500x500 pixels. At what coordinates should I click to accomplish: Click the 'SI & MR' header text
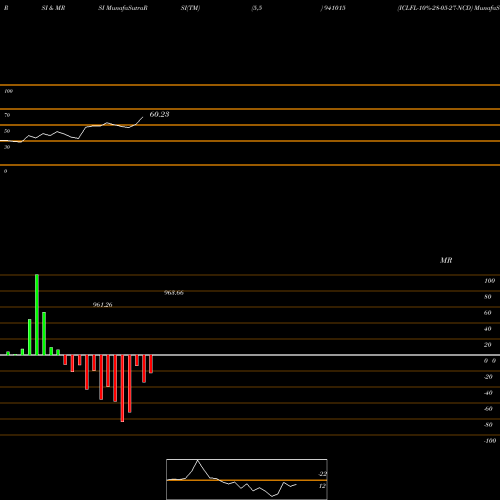point(53,8)
